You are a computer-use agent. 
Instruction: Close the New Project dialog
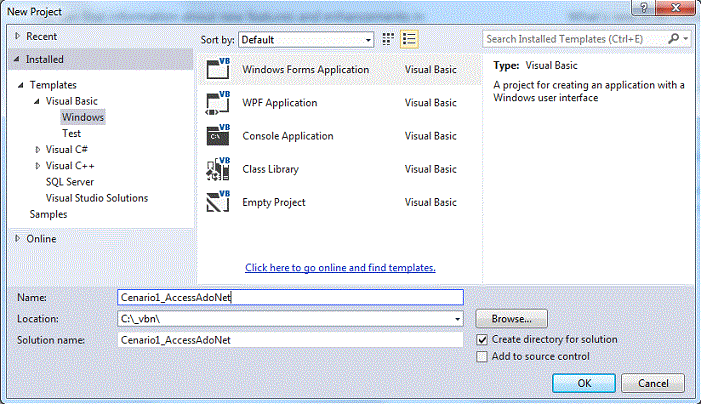(x=676, y=8)
